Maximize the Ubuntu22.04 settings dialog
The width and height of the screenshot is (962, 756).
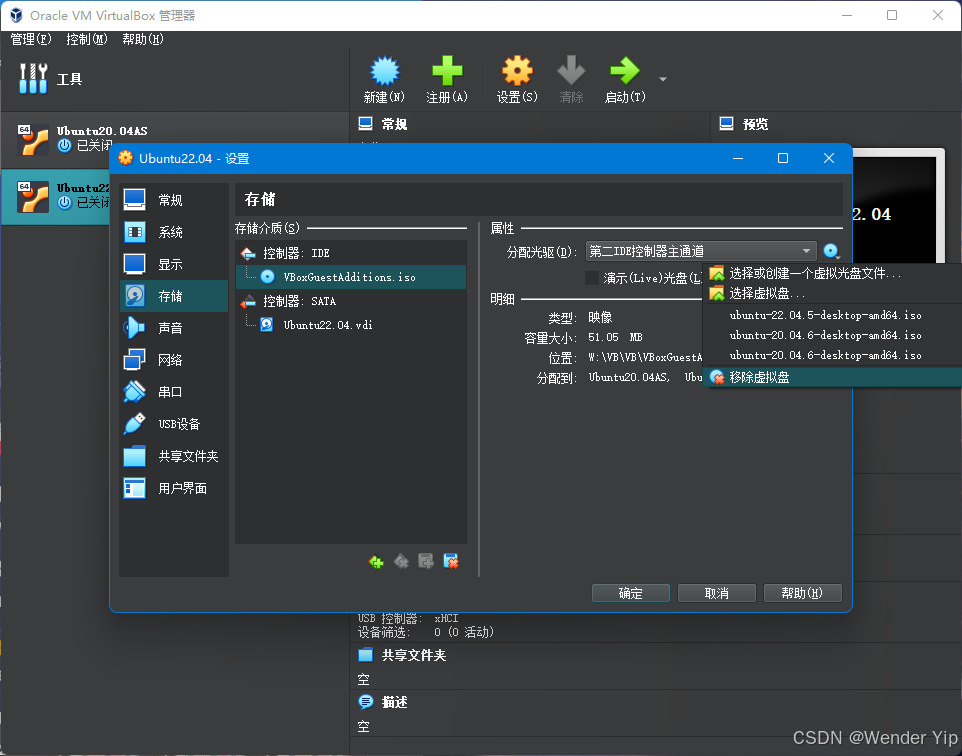[x=783, y=158]
